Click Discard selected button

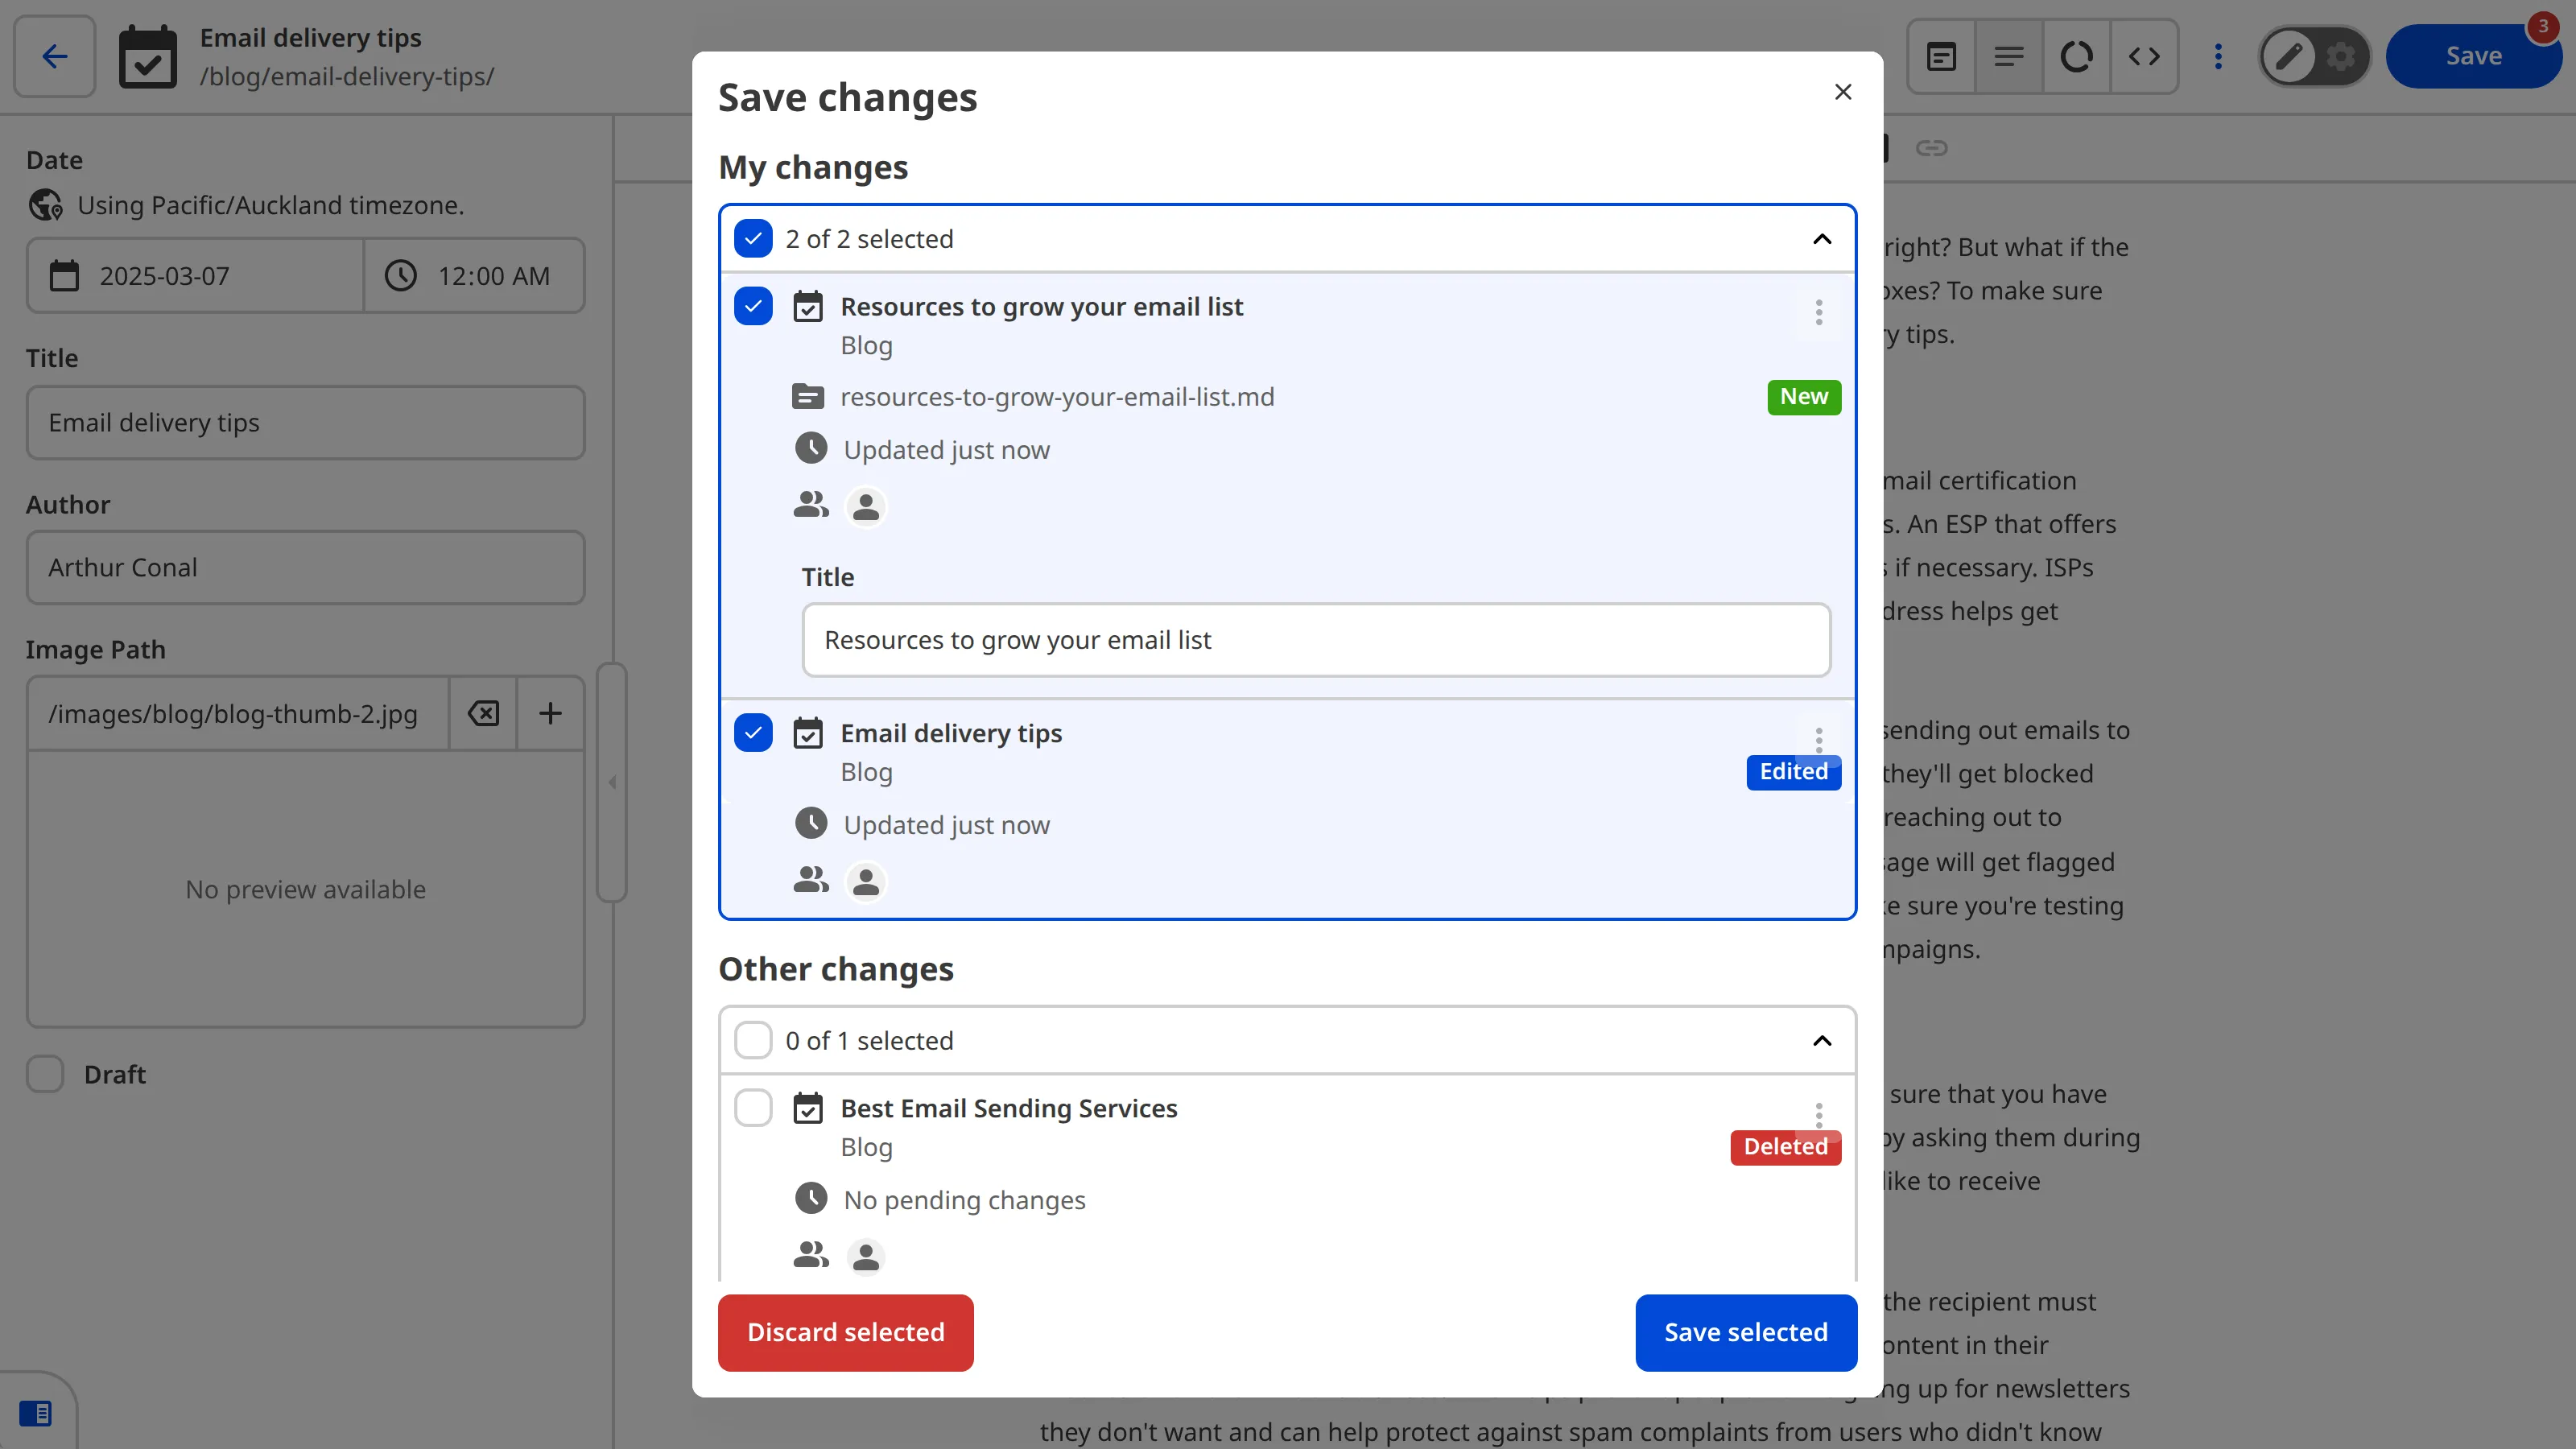click(845, 1332)
